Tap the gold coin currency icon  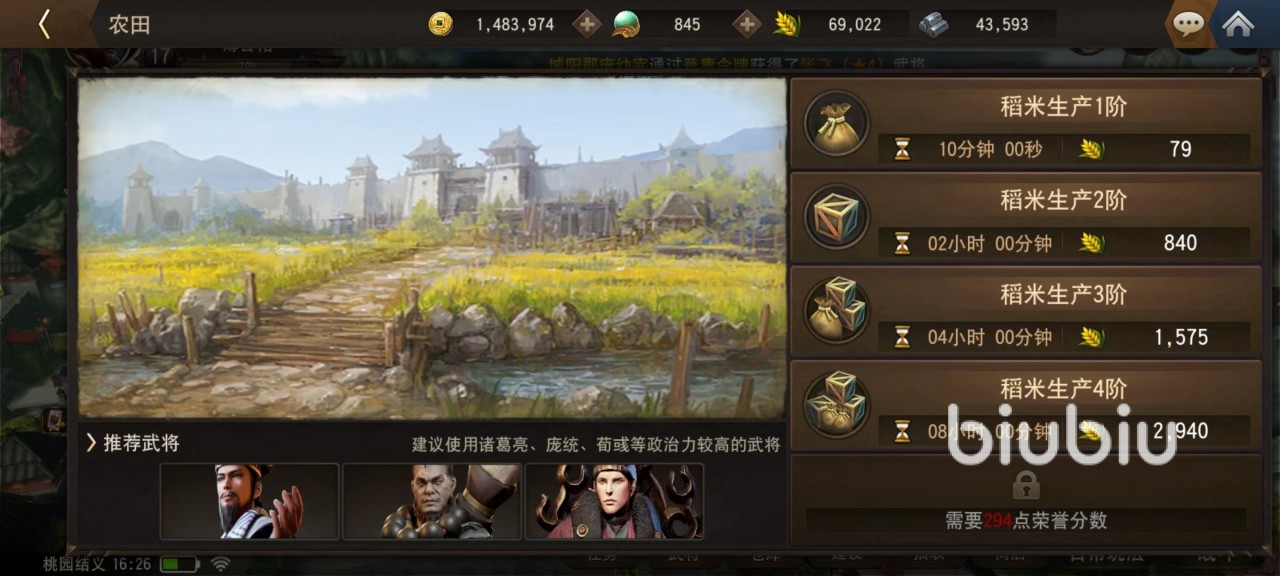tap(441, 24)
